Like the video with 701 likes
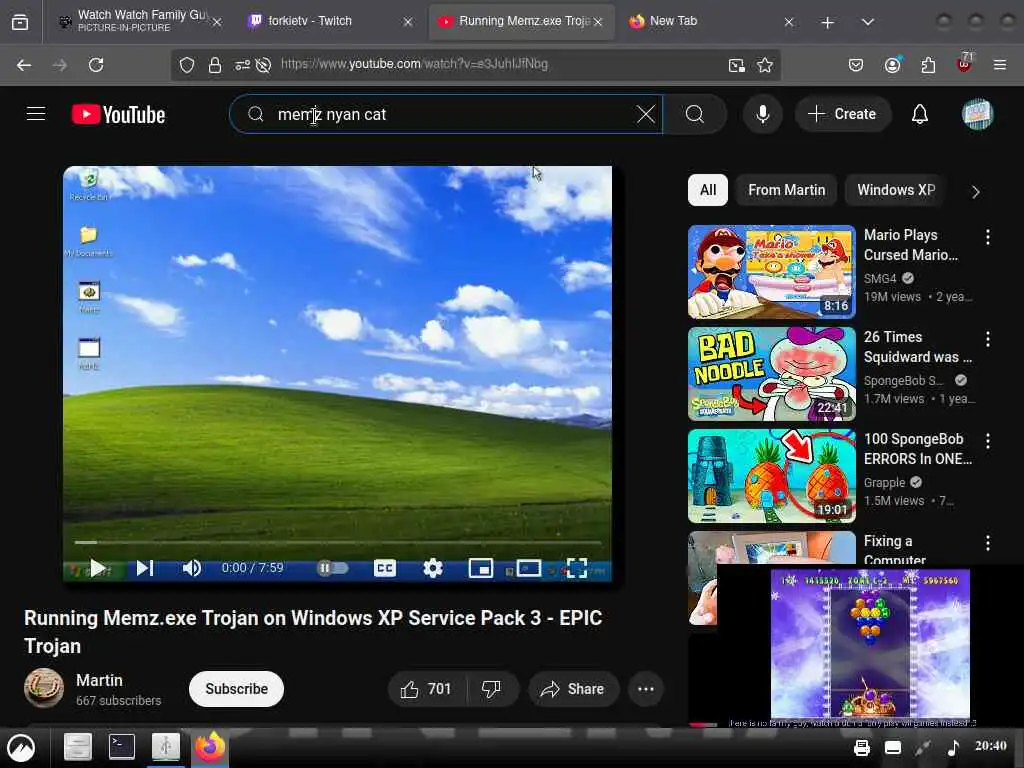1024x768 pixels. (x=426, y=689)
